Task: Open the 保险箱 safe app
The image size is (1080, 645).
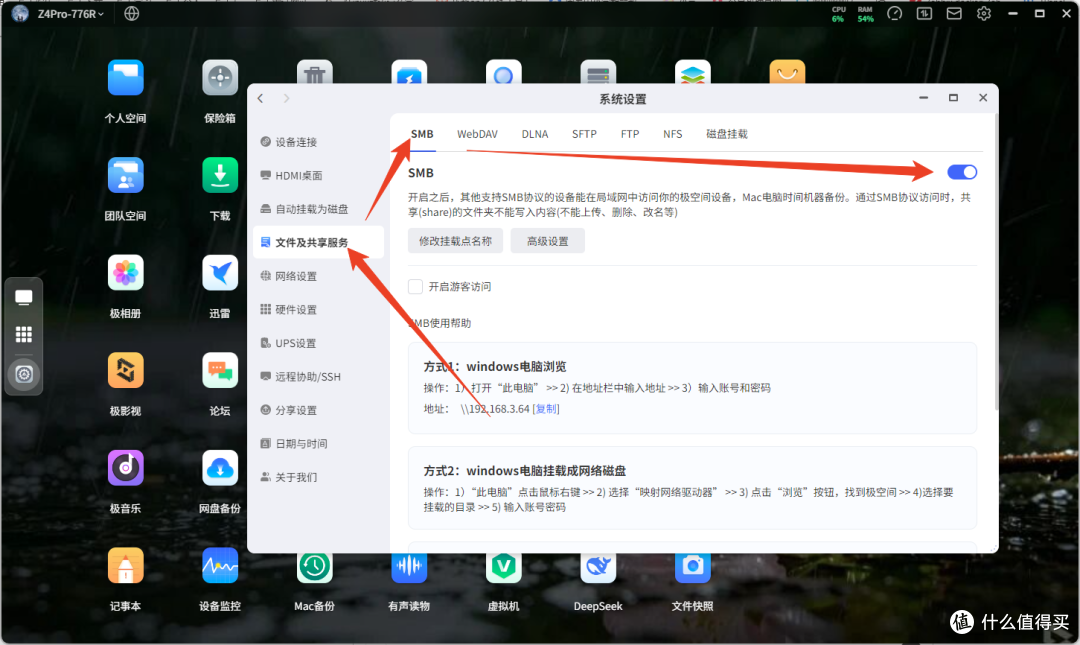Action: point(220,77)
